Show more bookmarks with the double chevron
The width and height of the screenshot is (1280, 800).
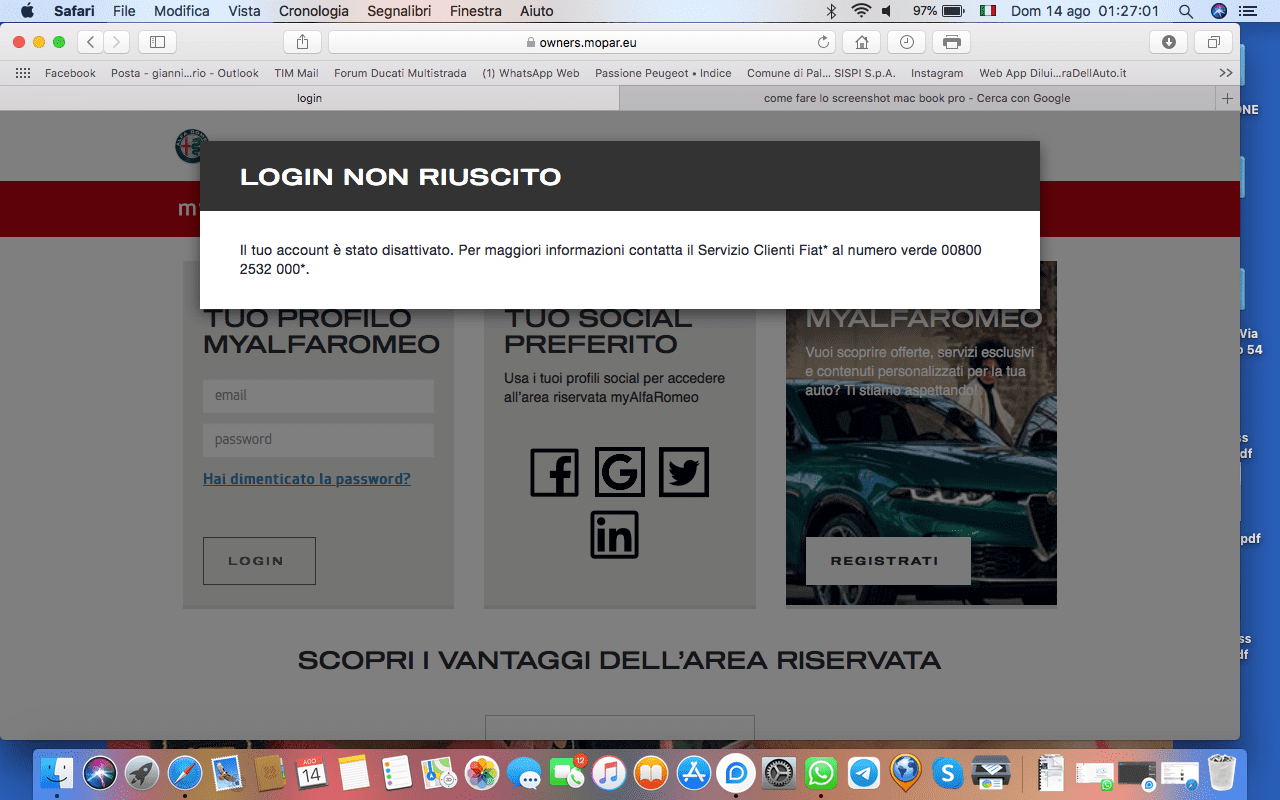[1226, 73]
